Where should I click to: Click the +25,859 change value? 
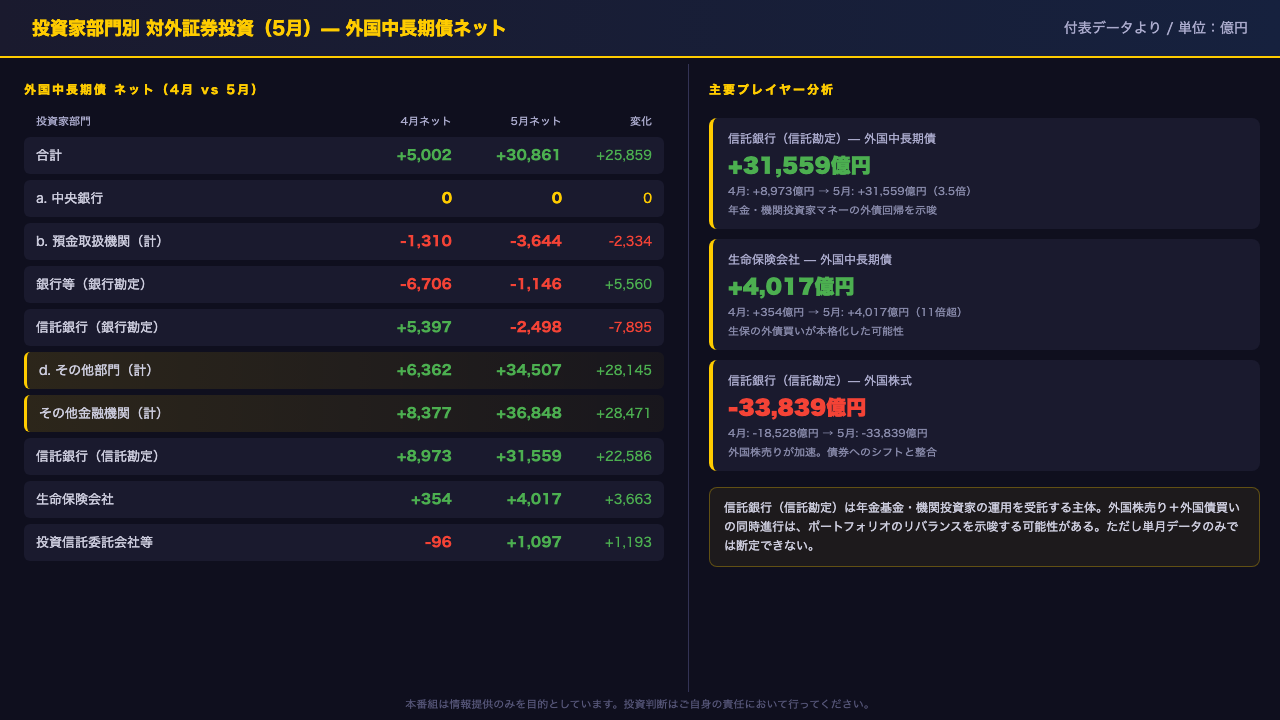pos(624,156)
